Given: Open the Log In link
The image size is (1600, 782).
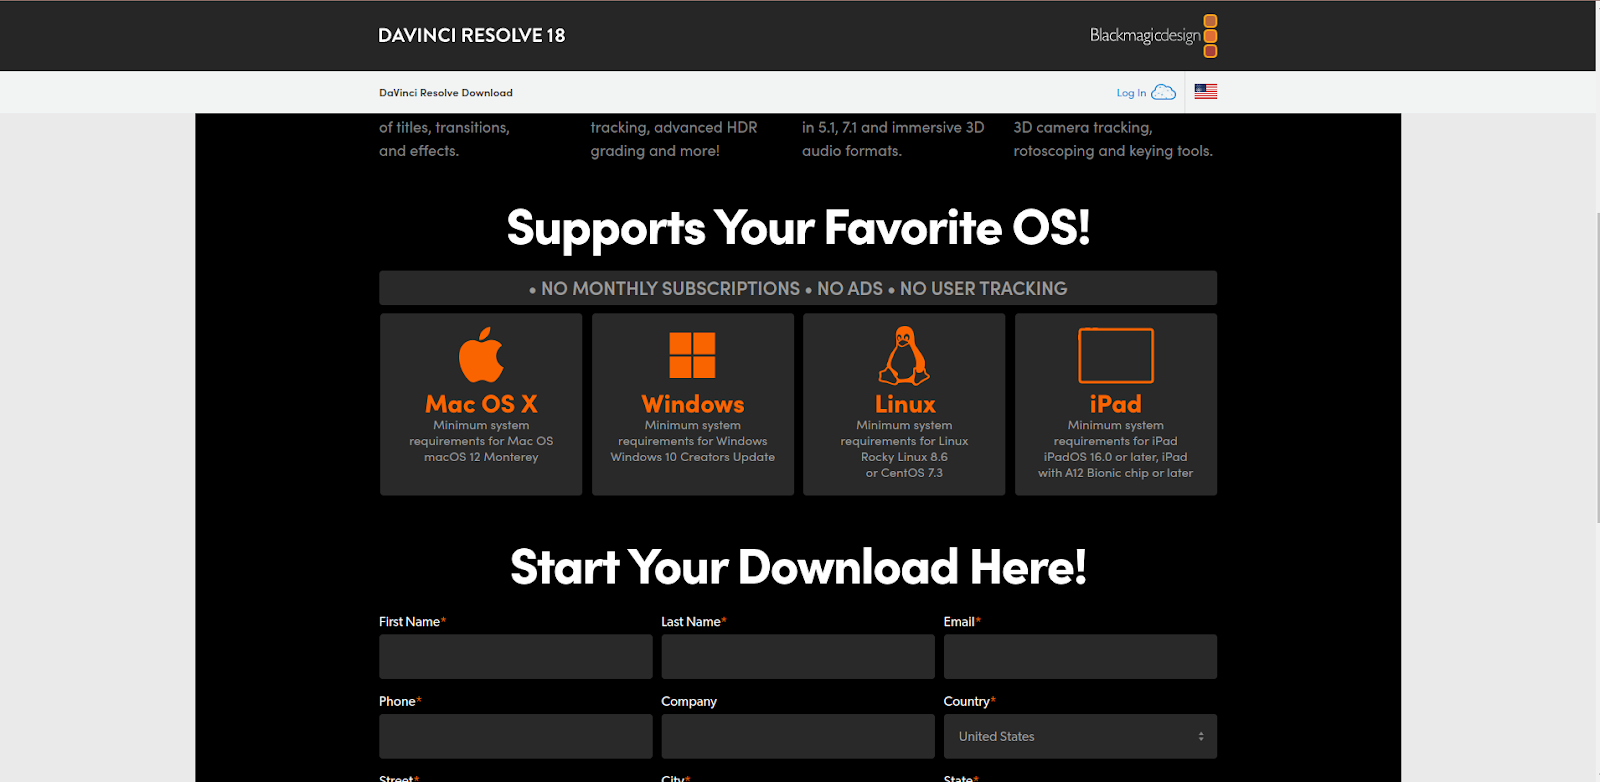Looking at the screenshot, I should [x=1131, y=93].
